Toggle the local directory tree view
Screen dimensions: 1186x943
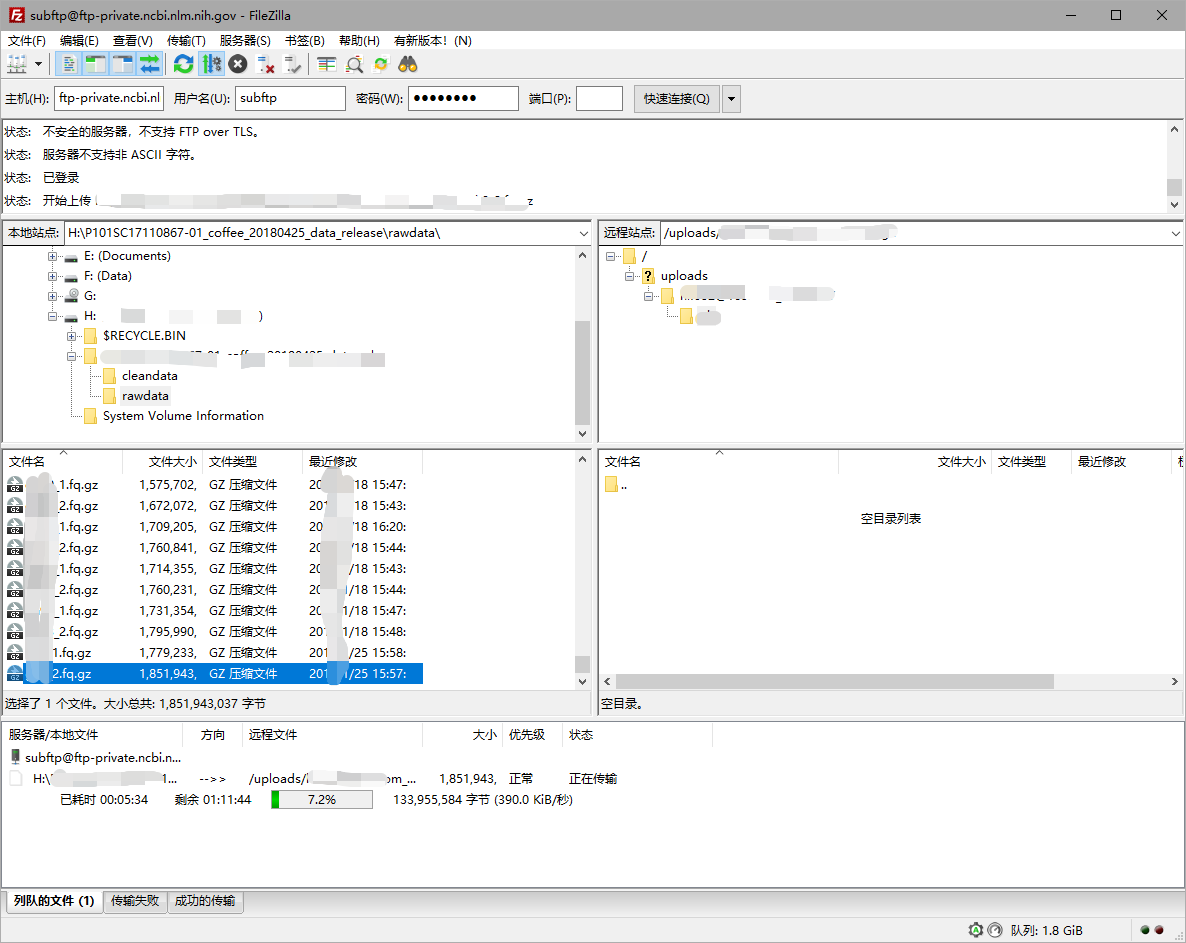[95, 64]
